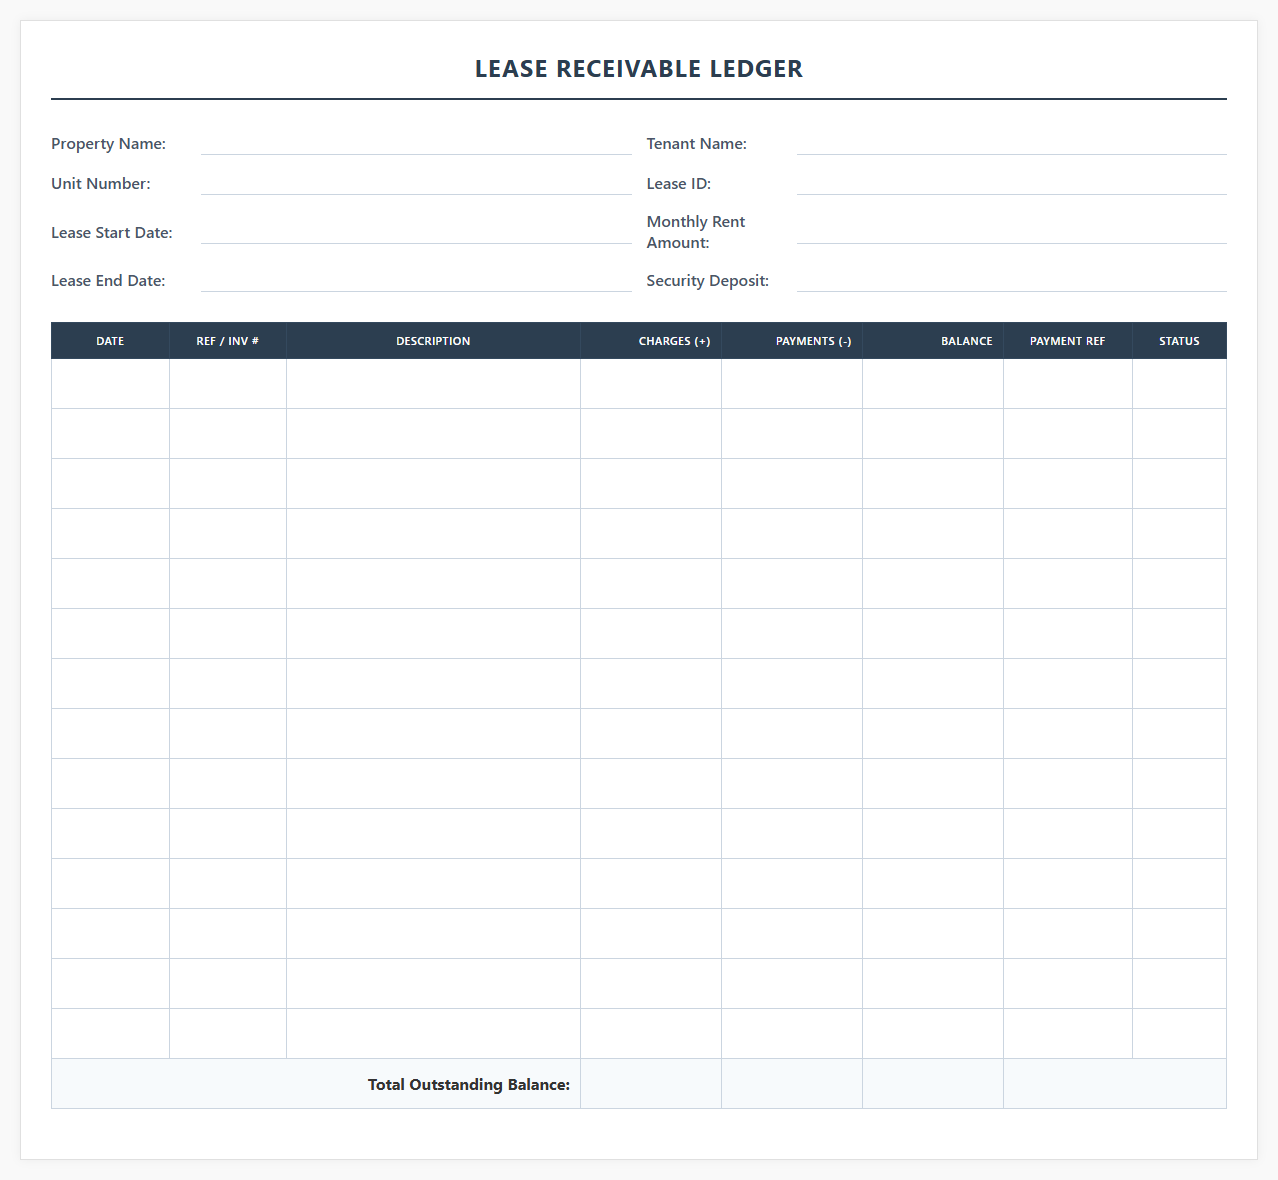This screenshot has height=1180, width=1278.
Task: Click the Lease End Date label
Action: point(108,281)
